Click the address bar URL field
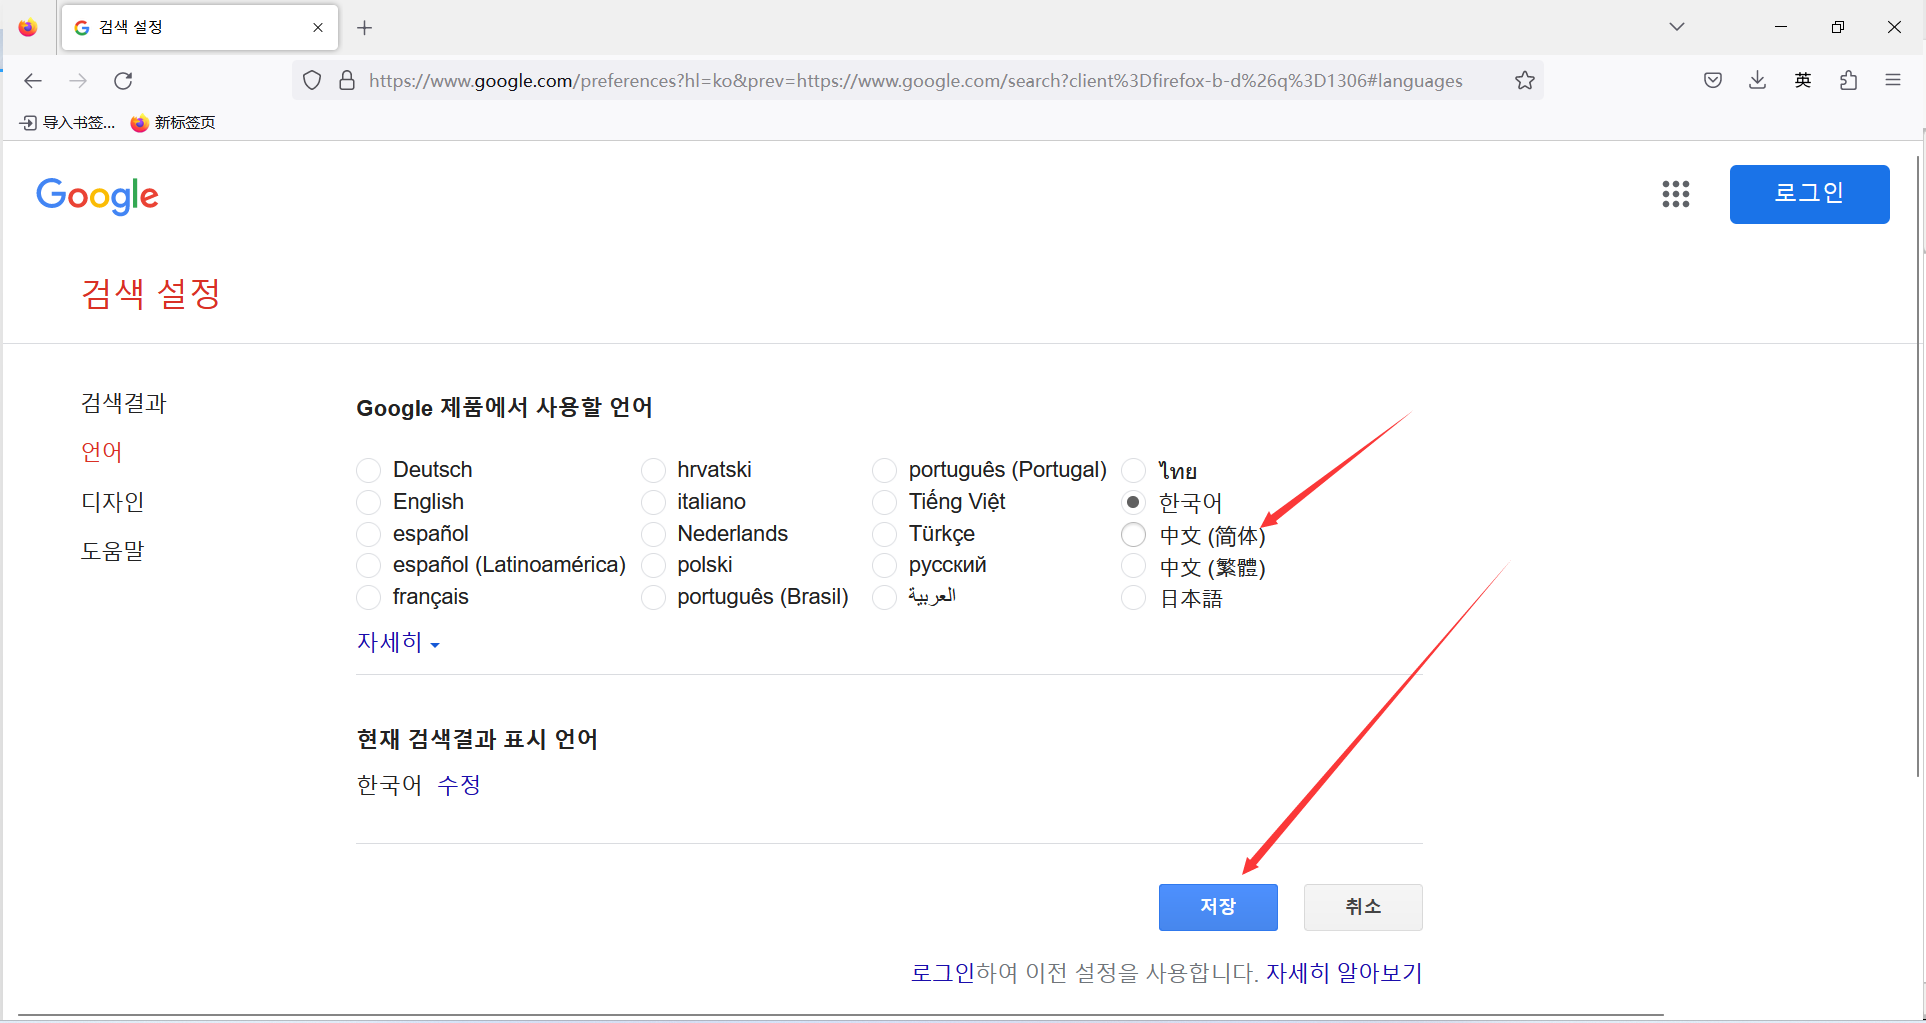This screenshot has width=1926, height=1023. coord(915,81)
